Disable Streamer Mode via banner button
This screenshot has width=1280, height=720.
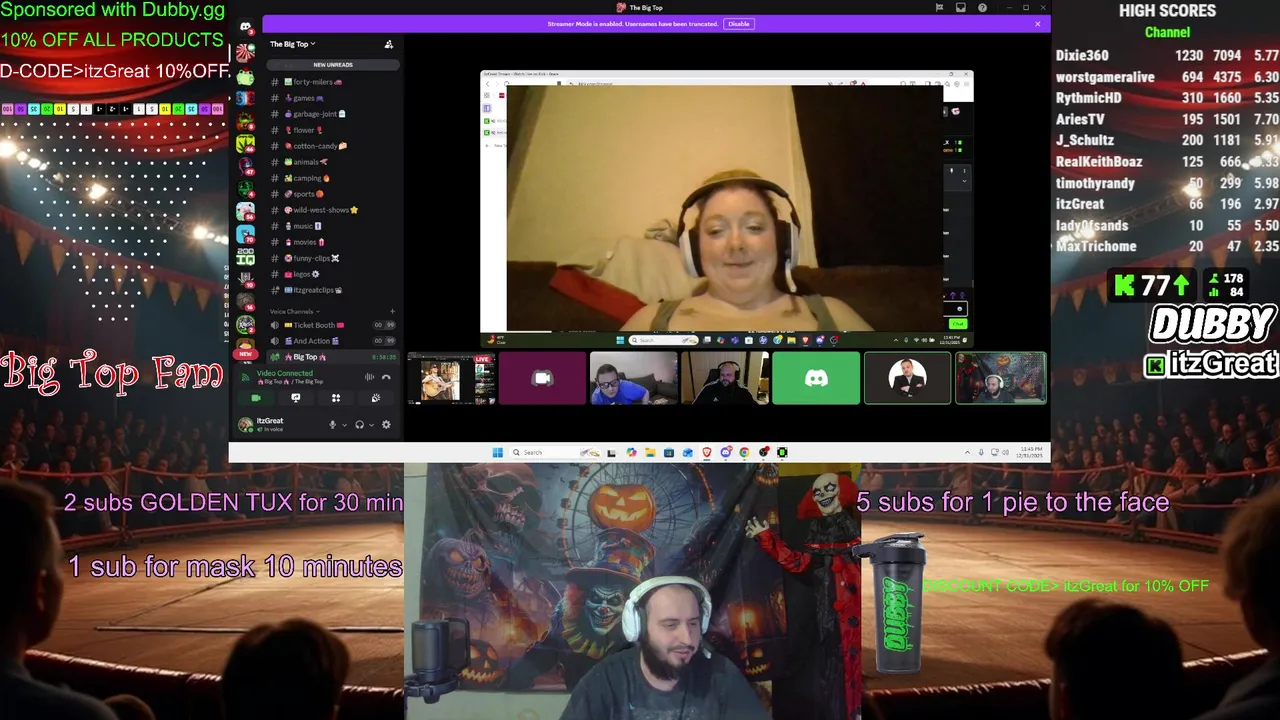pyautogui.click(x=738, y=24)
